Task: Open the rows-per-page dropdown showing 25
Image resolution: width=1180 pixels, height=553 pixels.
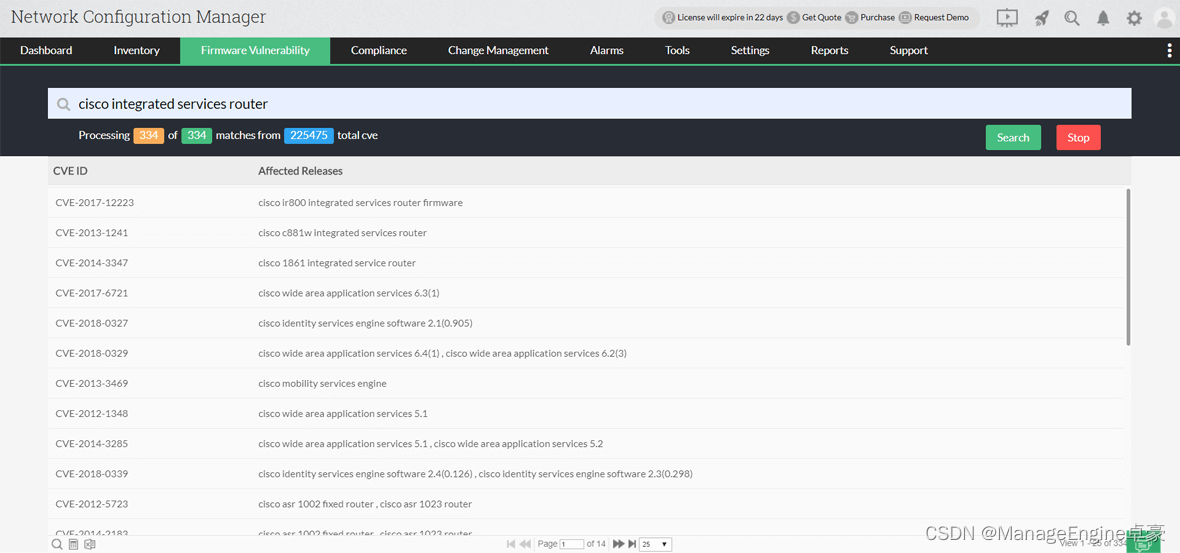Action: 655,544
